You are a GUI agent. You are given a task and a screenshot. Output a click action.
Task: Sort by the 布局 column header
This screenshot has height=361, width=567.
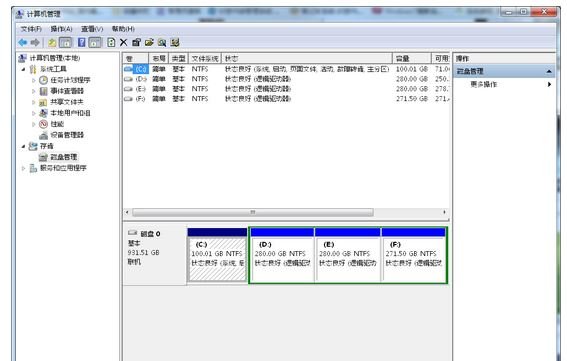point(158,59)
